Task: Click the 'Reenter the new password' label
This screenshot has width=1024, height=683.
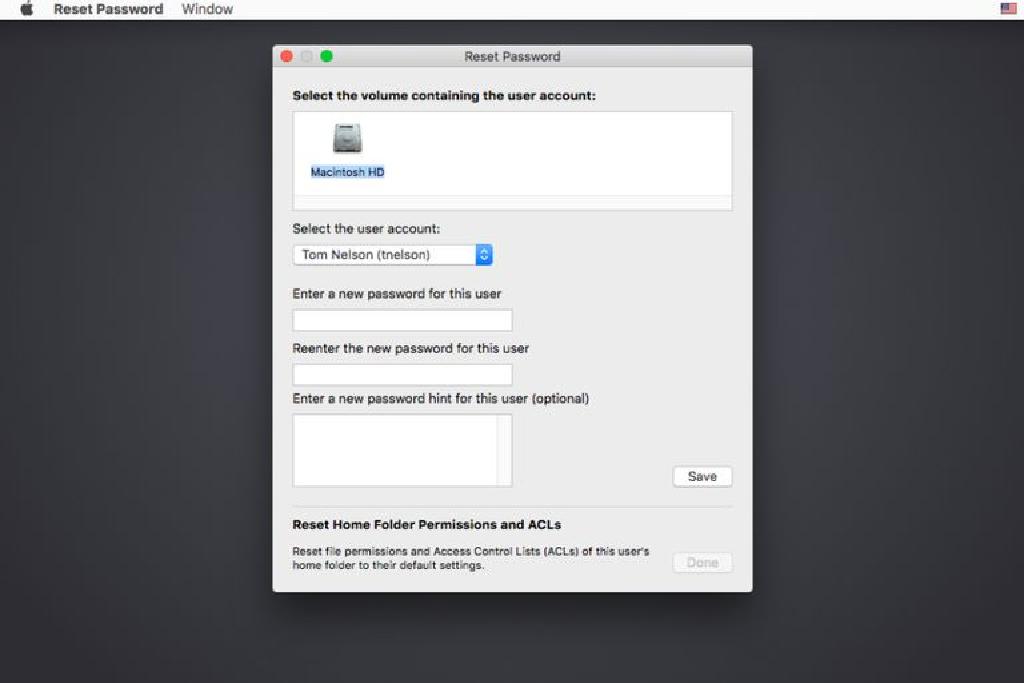Action: pos(410,349)
